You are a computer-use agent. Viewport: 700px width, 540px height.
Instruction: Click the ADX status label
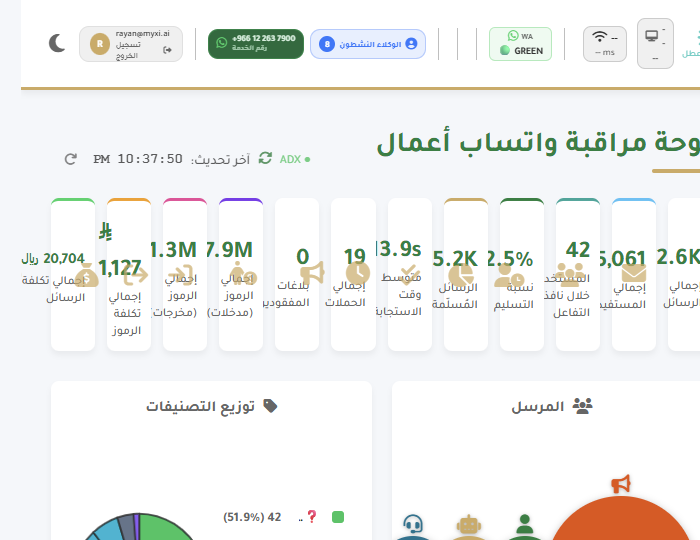(290, 159)
